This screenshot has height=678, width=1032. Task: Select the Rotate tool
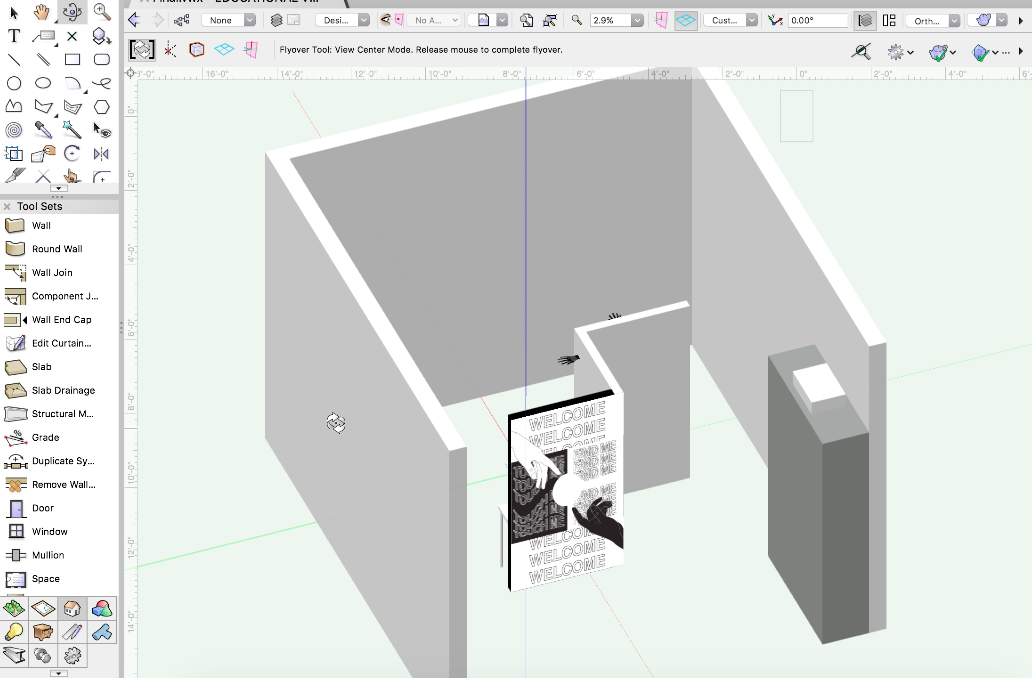[x=72, y=154]
